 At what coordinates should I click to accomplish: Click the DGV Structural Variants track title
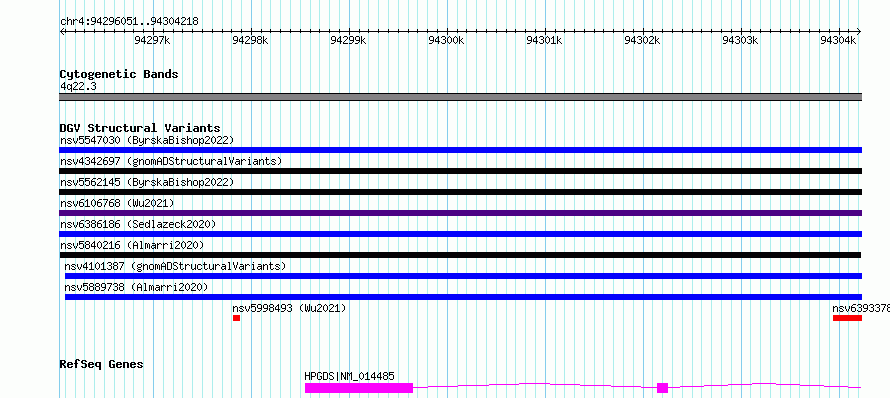tap(140, 128)
